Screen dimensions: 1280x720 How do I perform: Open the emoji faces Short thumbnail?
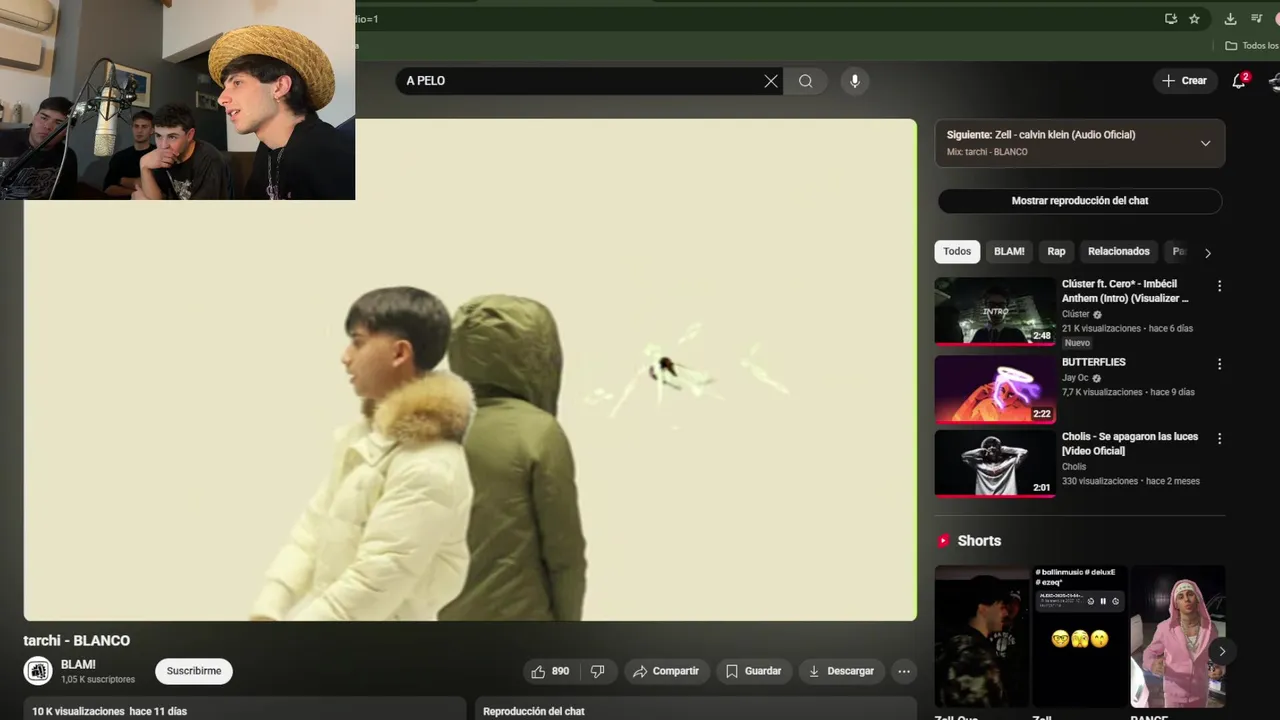click(1080, 636)
